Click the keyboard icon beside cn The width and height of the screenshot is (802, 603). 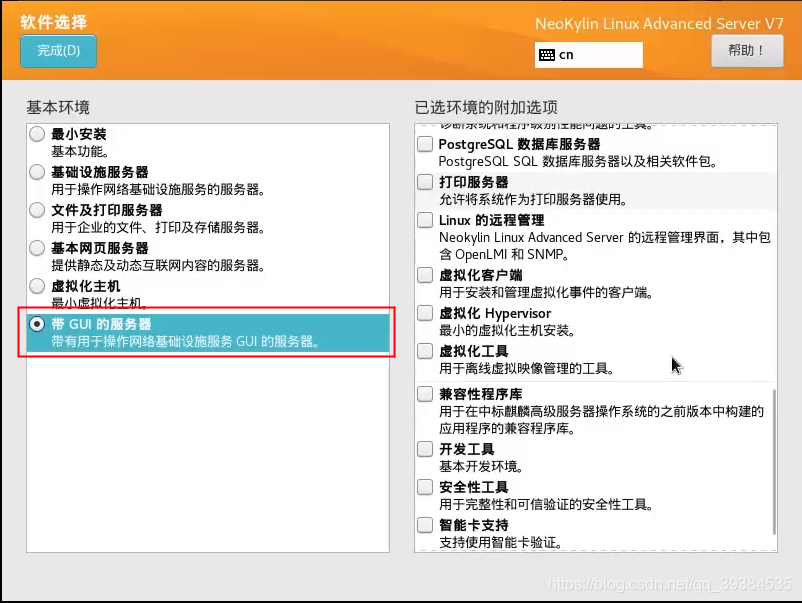(547, 55)
